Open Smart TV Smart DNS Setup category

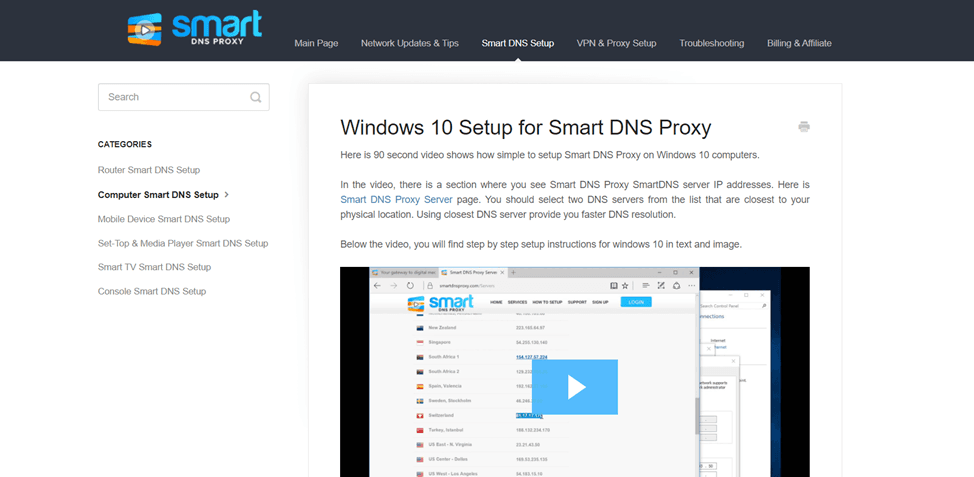[x=155, y=266]
